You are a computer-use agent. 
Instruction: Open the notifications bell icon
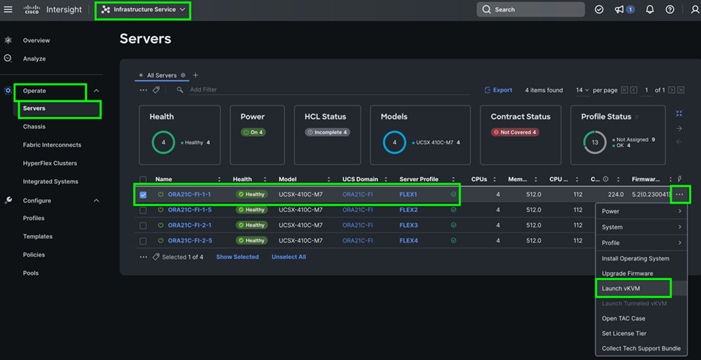(x=650, y=9)
